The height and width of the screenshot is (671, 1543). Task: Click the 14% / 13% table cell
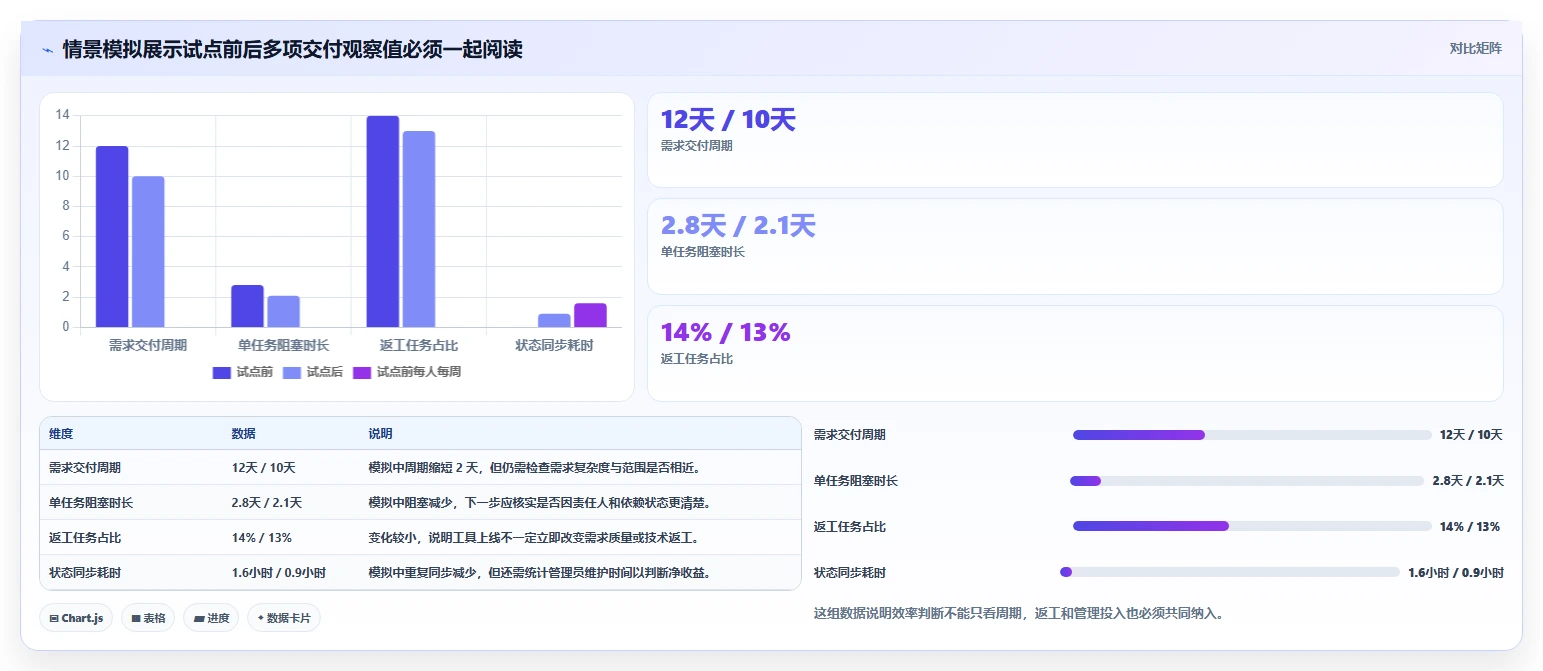(262, 538)
